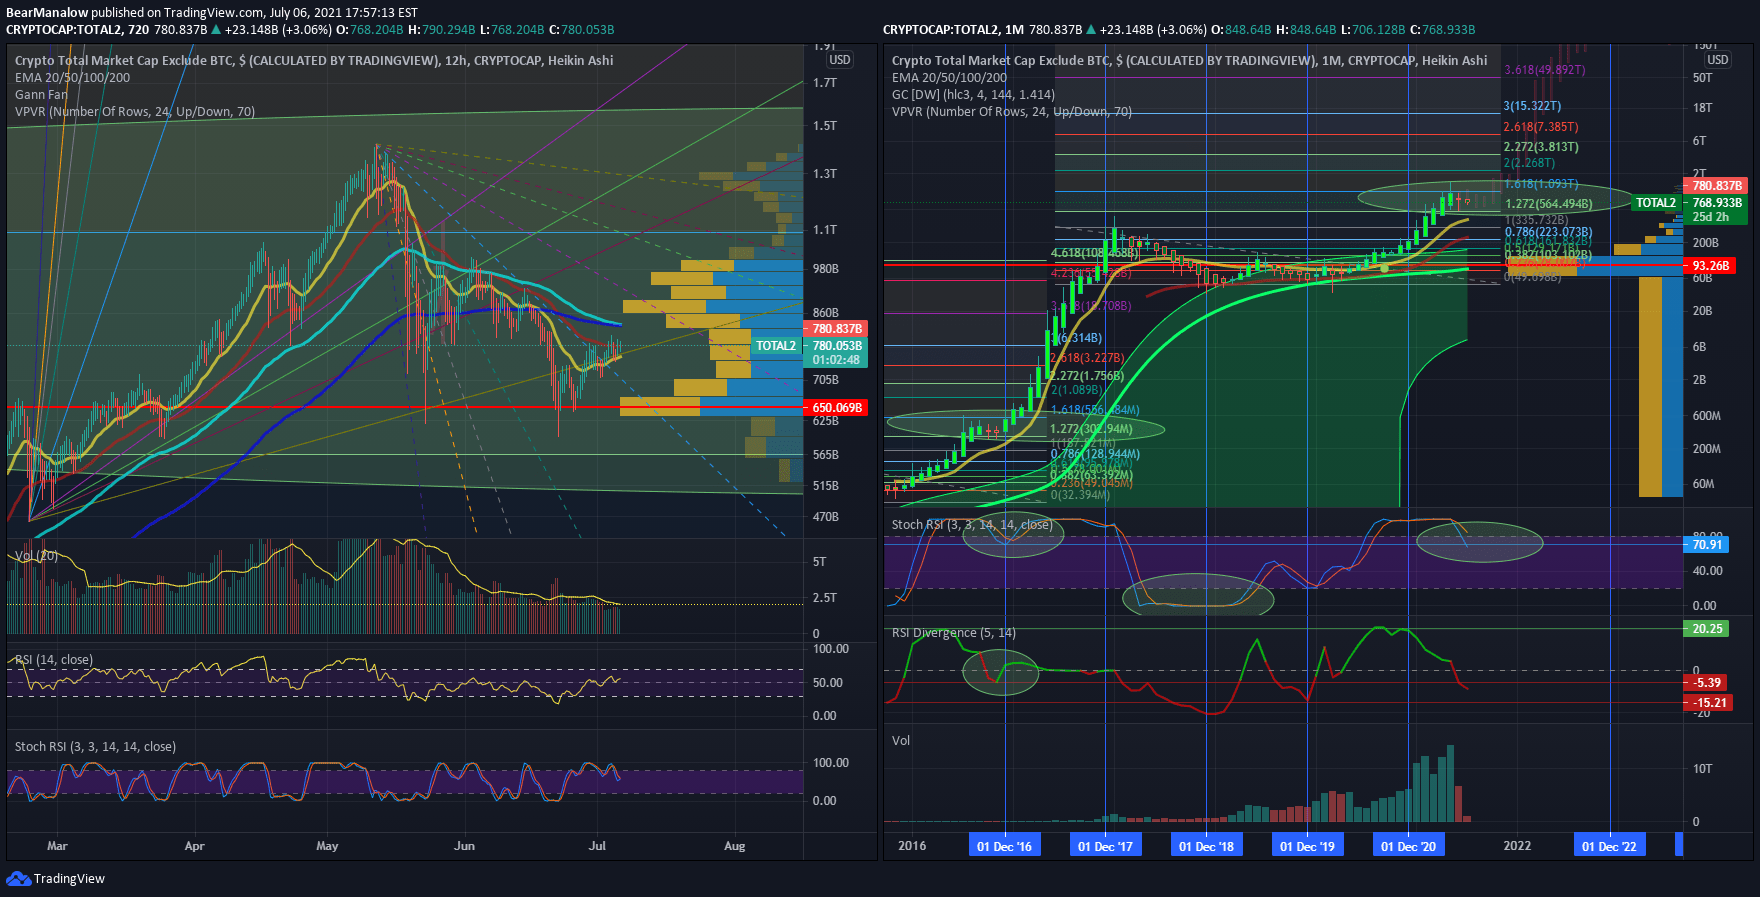1760x897 pixels.
Task: Click the Vol label on monthly chart
Action: click(x=901, y=741)
